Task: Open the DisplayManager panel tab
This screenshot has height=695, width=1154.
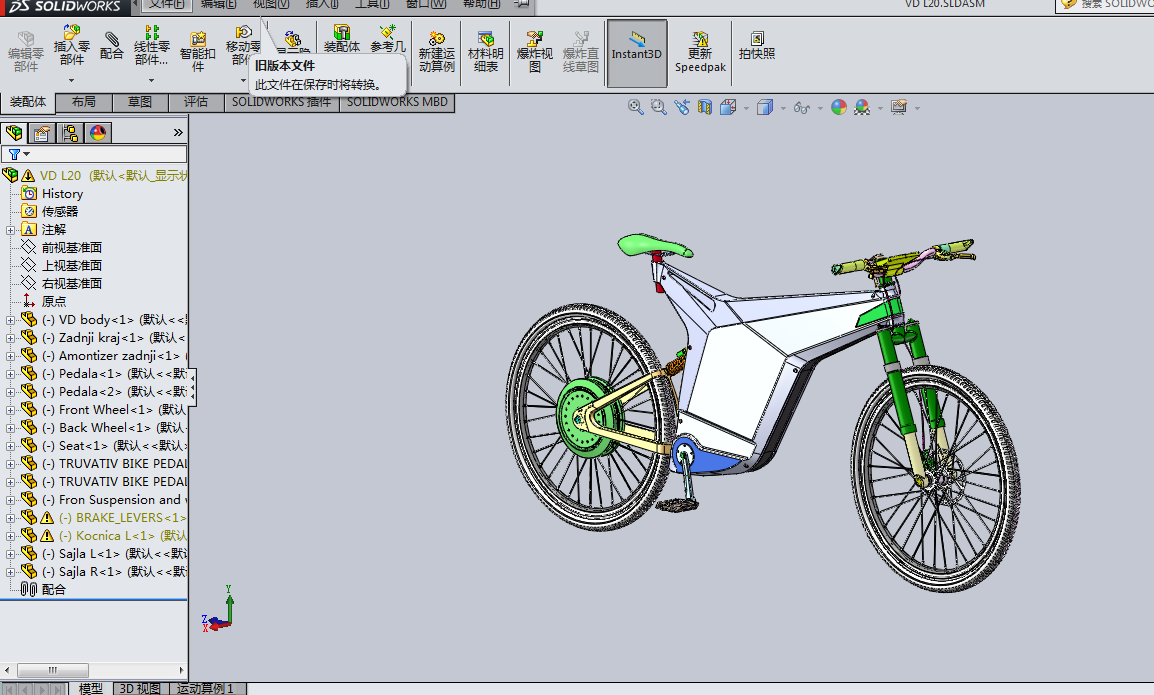Action: pyautogui.click(x=98, y=133)
